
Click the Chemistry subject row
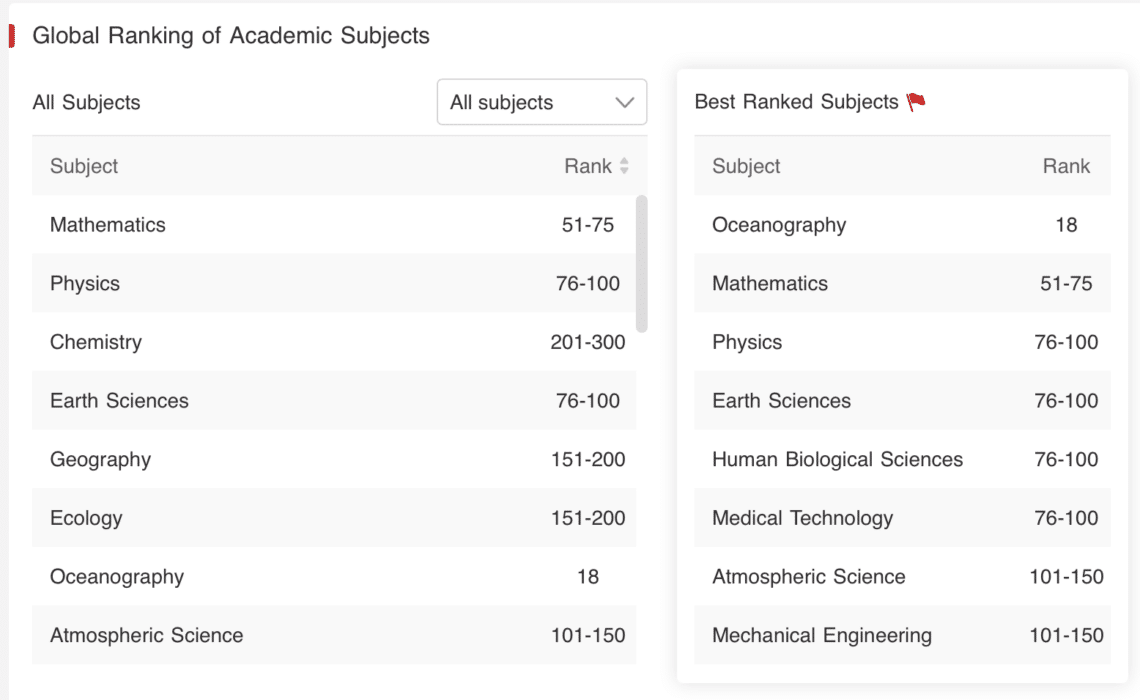[96, 342]
